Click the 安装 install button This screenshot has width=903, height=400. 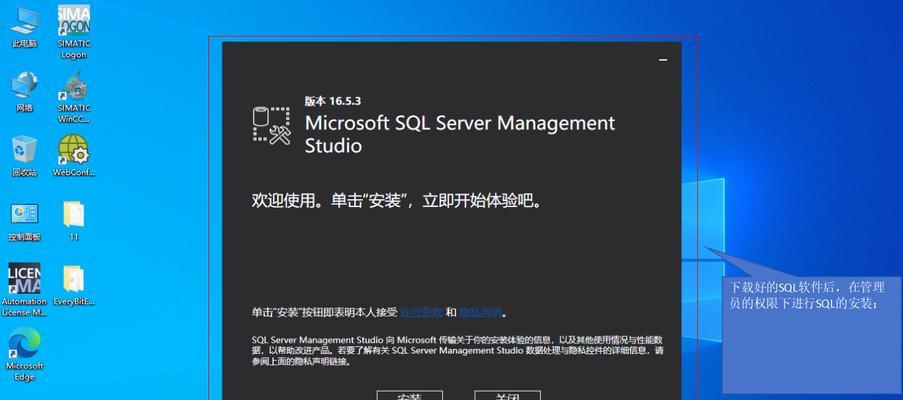click(409, 396)
